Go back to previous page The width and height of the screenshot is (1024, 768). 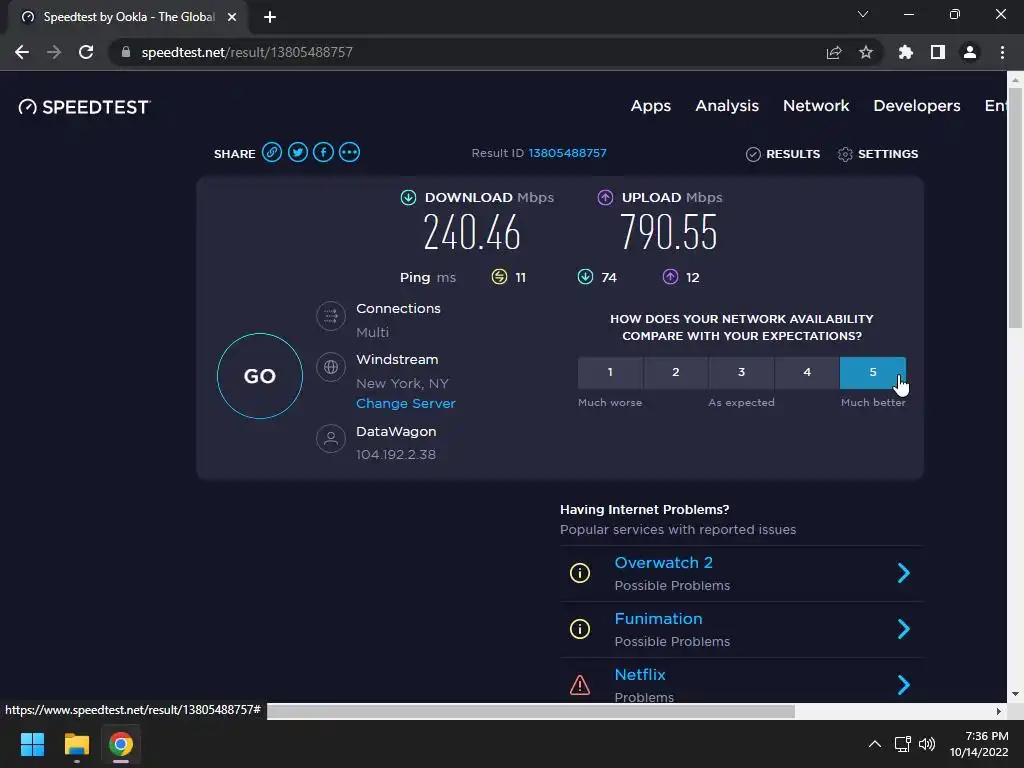[22, 52]
